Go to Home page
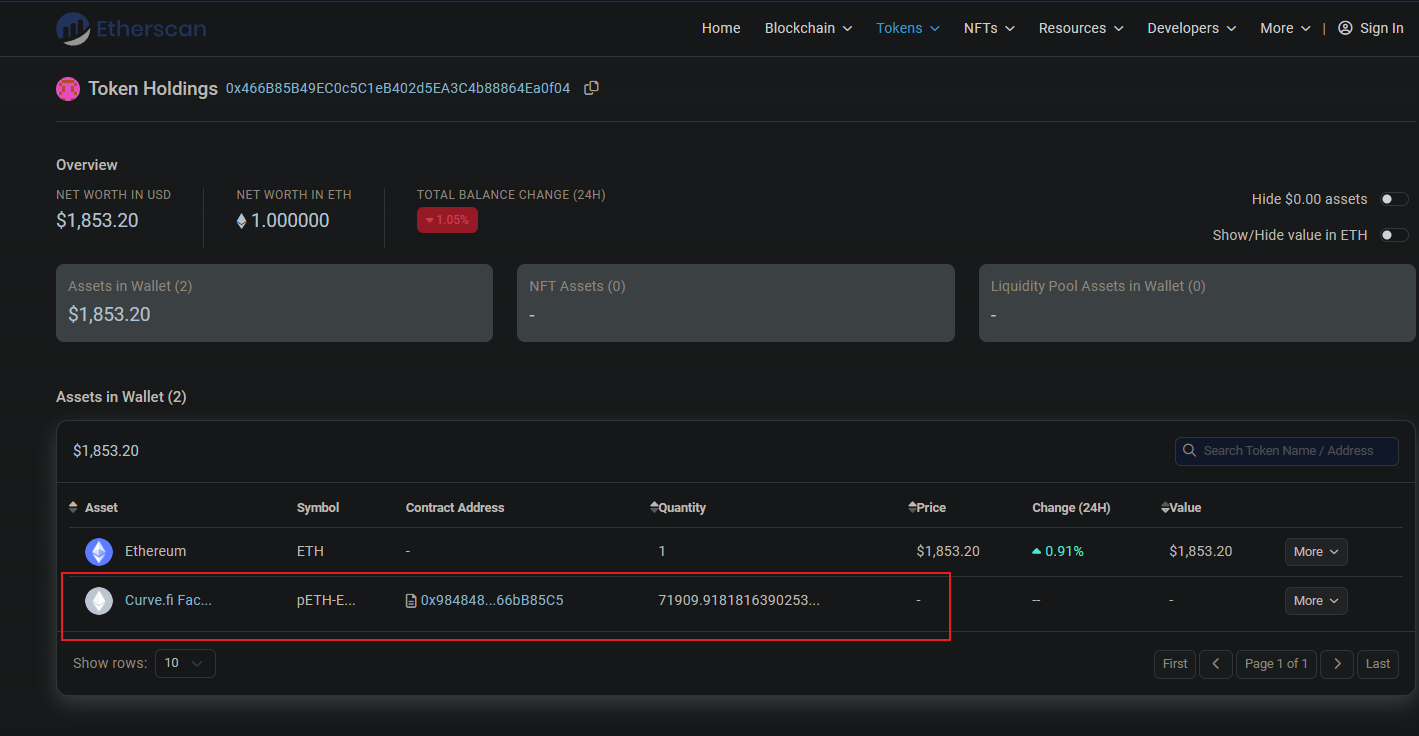Image resolution: width=1419 pixels, height=736 pixels. coord(721,28)
